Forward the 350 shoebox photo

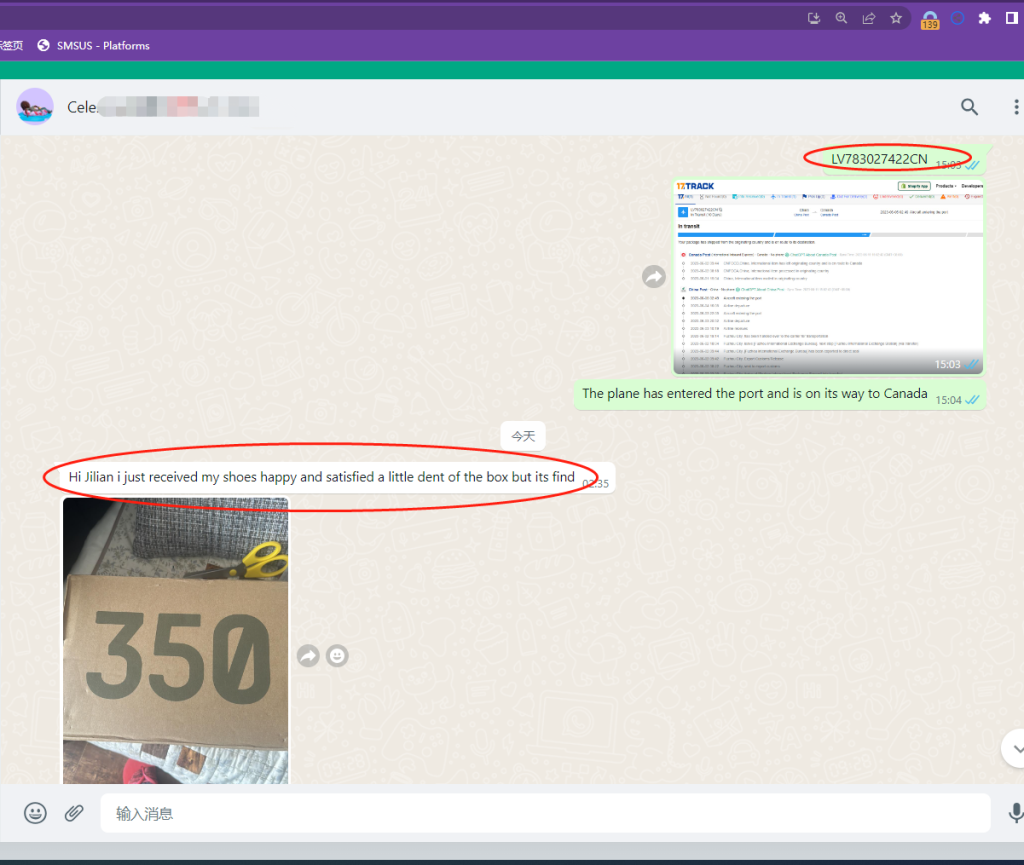coord(308,656)
